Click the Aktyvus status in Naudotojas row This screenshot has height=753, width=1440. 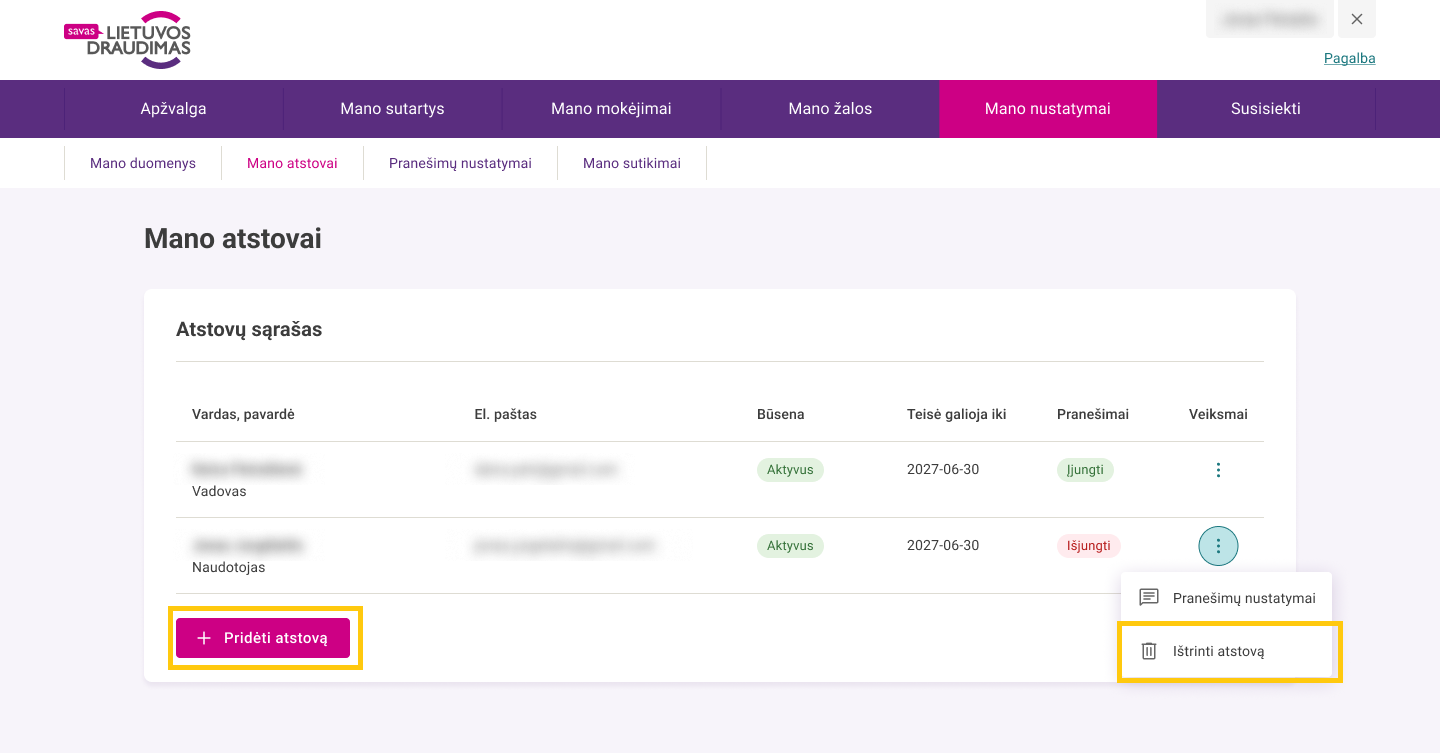tap(790, 546)
